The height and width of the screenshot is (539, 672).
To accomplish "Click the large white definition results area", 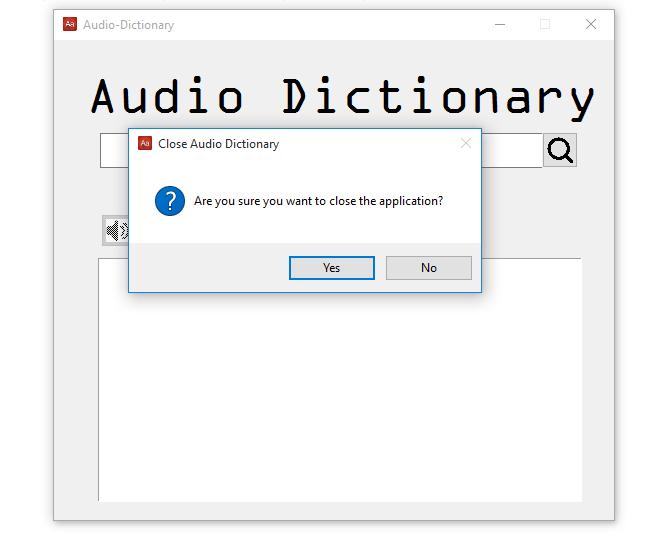I will point(340,400).
